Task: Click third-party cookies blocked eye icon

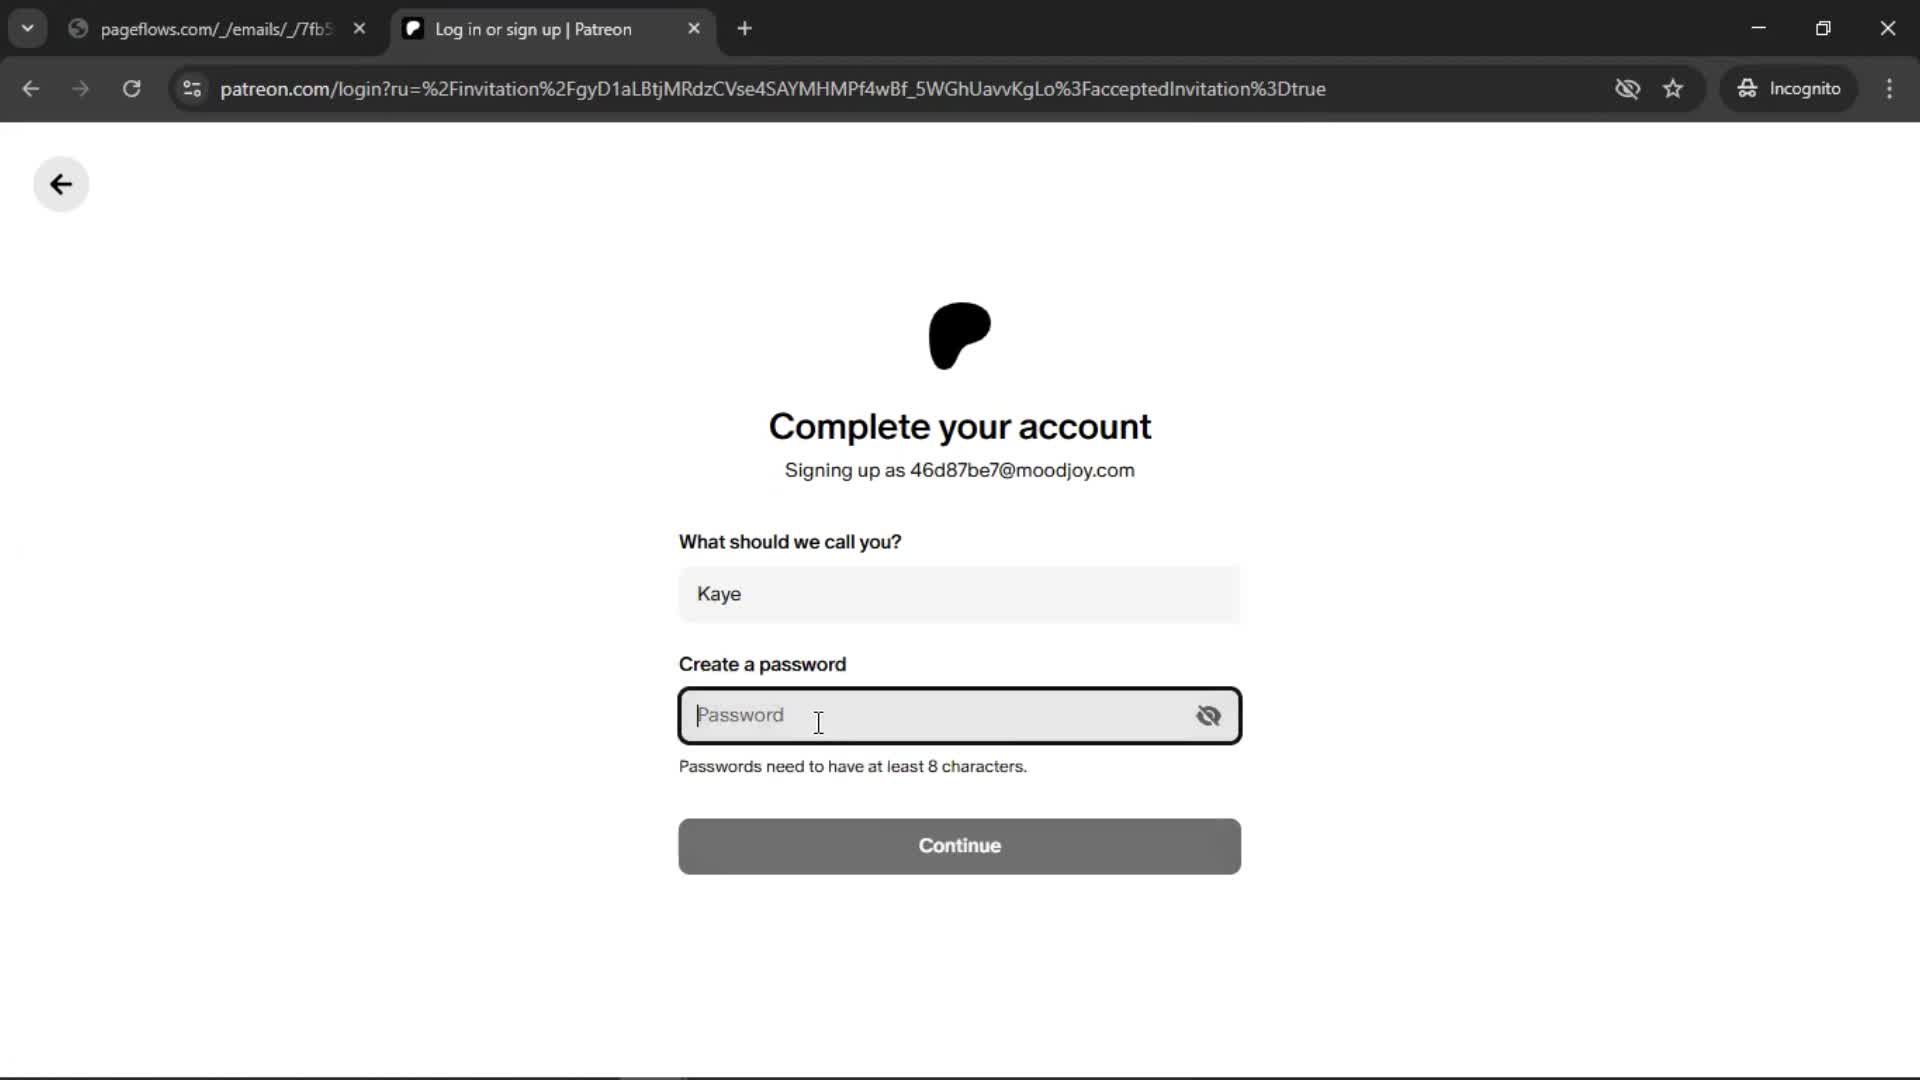Action: point(1627,89)
